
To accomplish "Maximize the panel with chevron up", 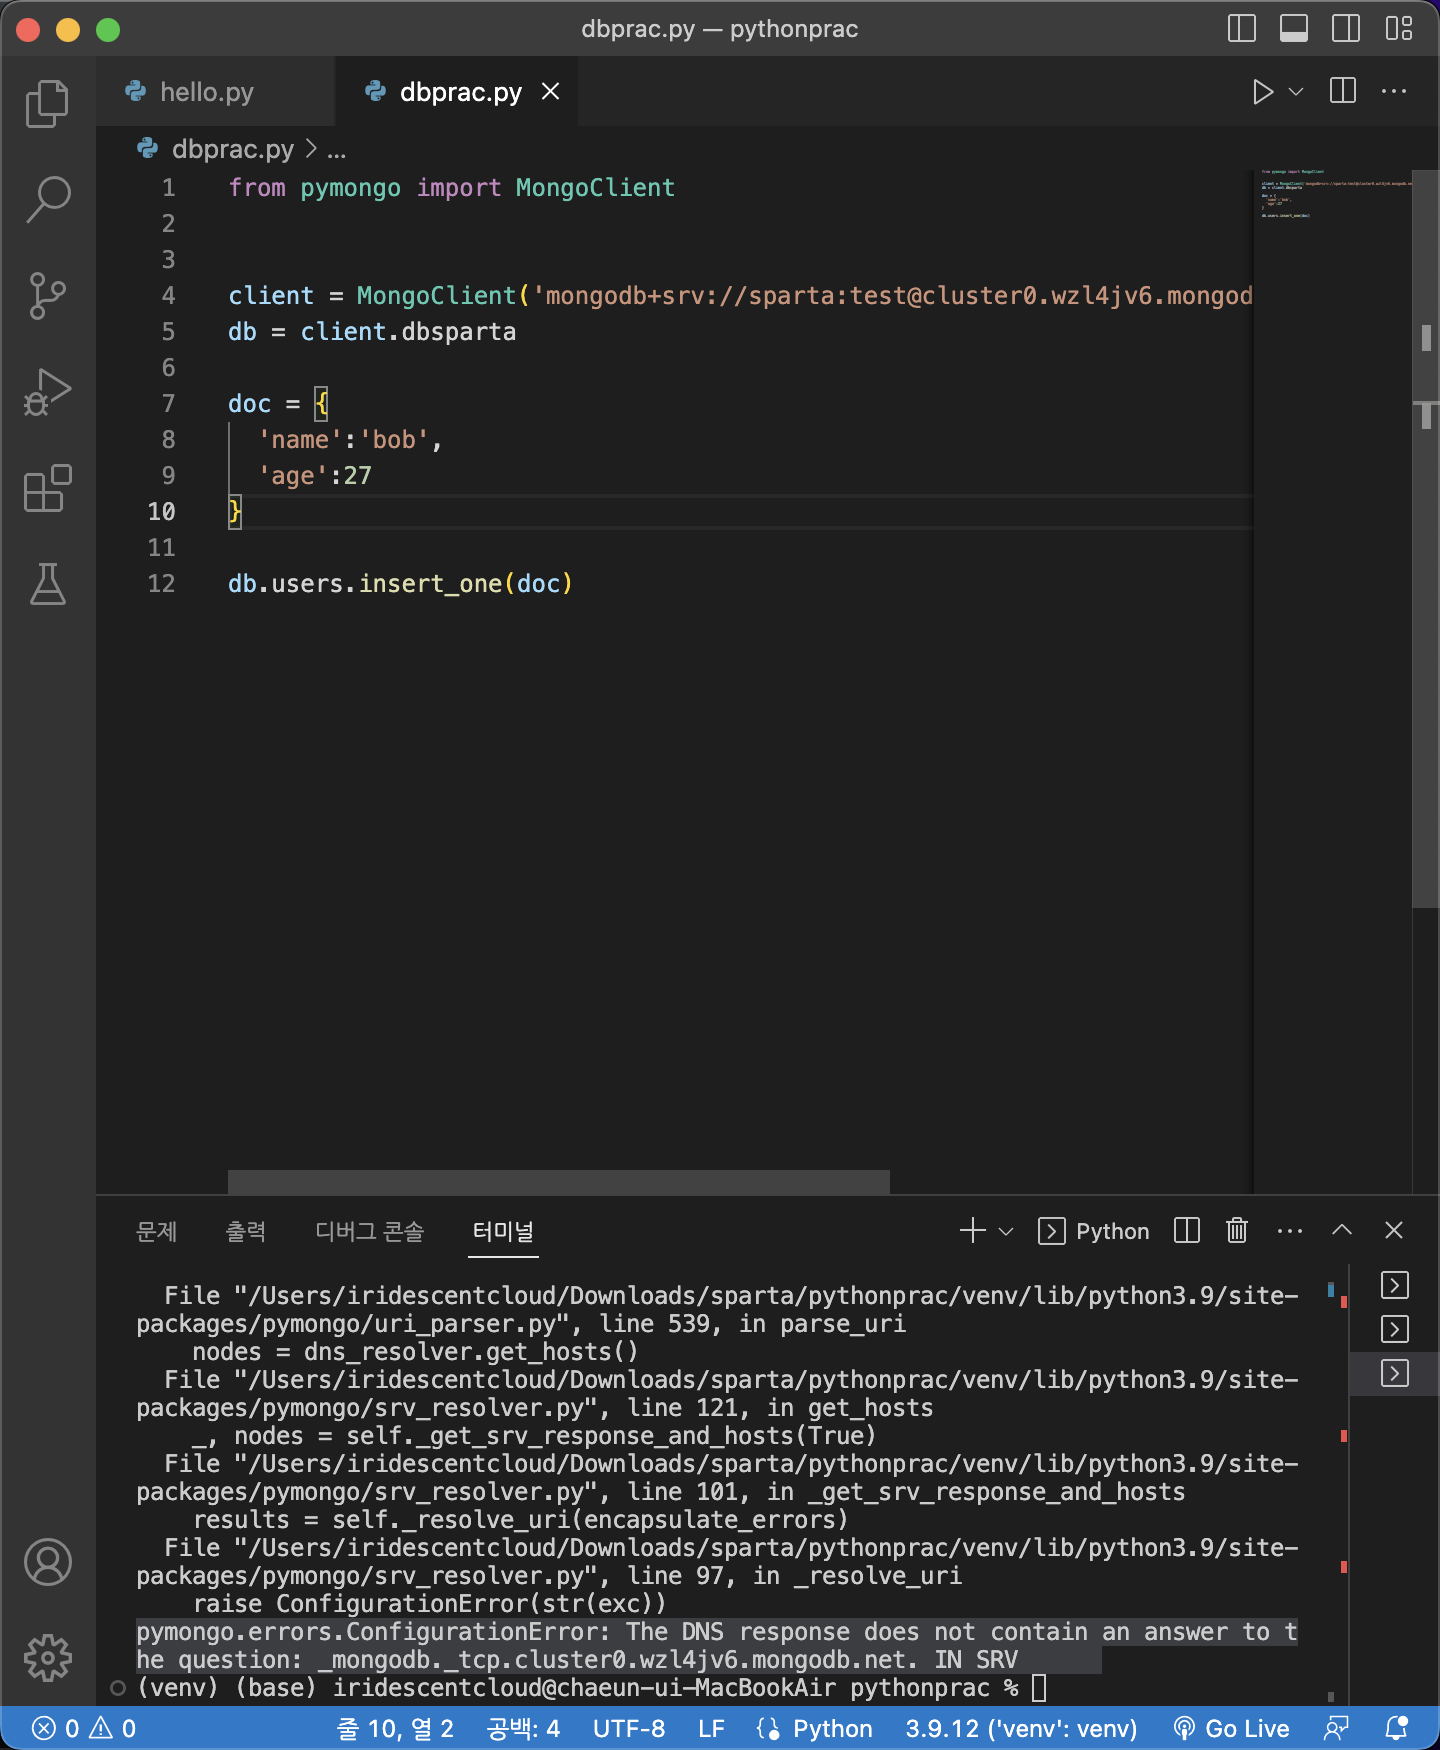I will tap(1342, 1231).
